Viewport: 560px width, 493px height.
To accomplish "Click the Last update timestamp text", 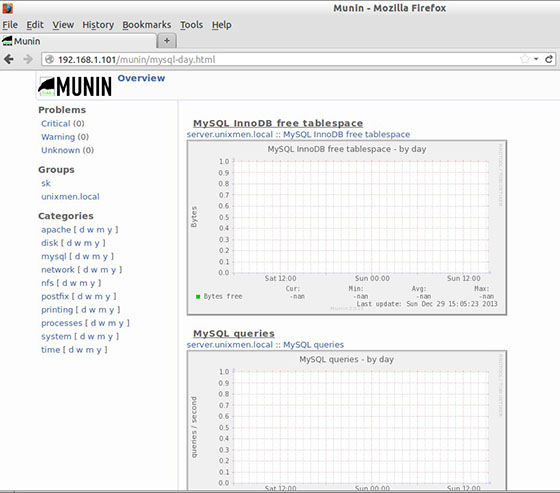I will pyautogui.click(x=427, y=304).
